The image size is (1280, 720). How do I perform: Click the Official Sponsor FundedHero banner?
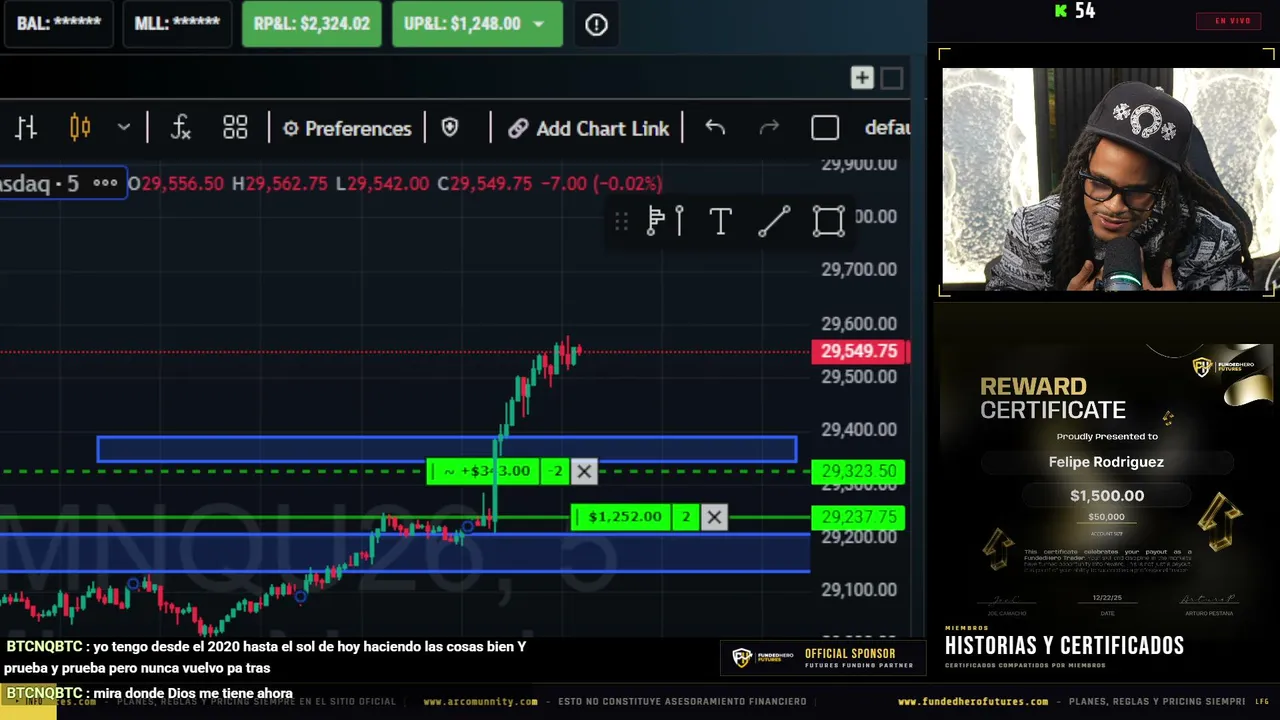822,658
